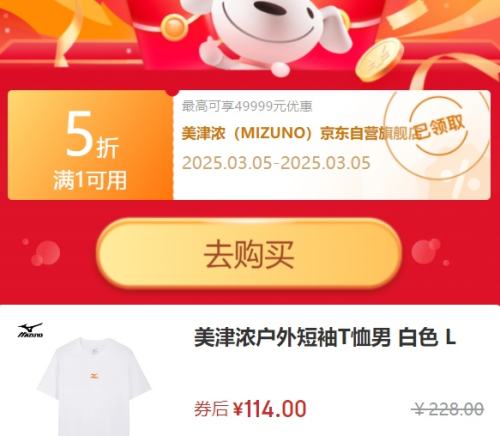Click the 已领取 claimed stamp icon
Screen dimensions: 500x436
(438, 127)
